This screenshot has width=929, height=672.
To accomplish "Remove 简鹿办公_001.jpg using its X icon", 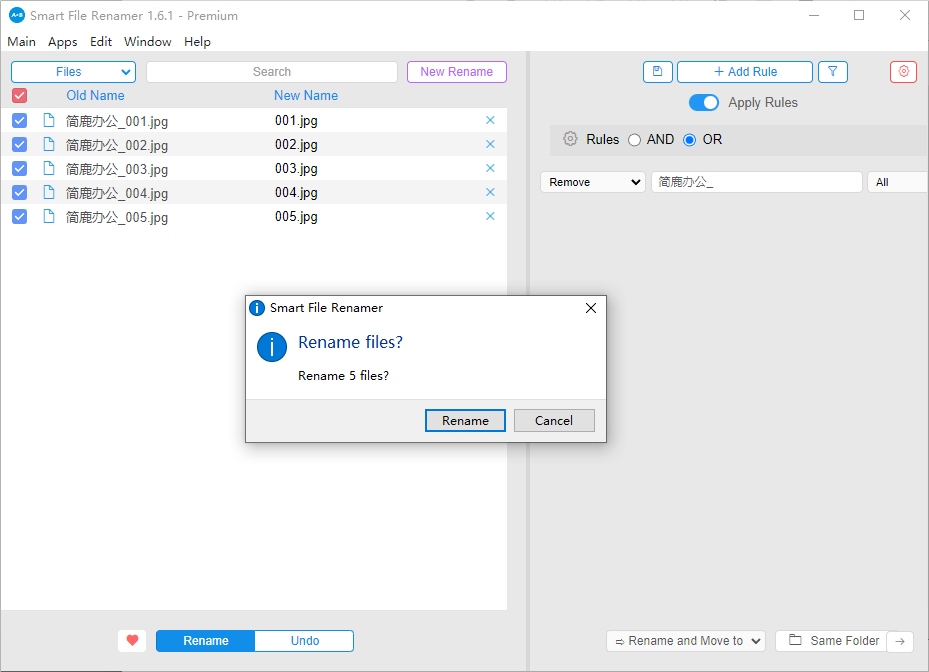I will (x=490, y=120).
